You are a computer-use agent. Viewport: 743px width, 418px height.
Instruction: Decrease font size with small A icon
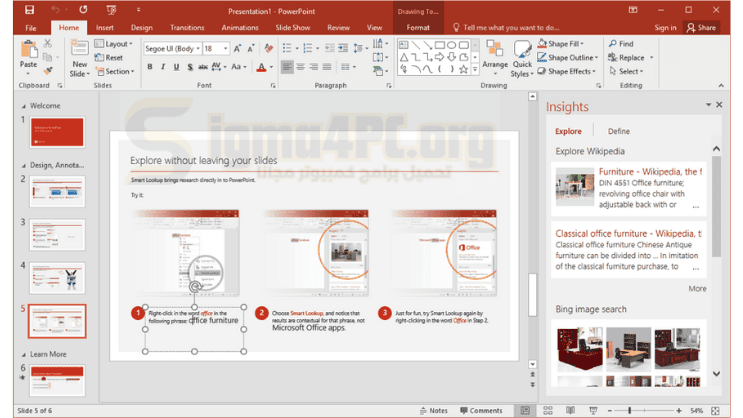251,48
